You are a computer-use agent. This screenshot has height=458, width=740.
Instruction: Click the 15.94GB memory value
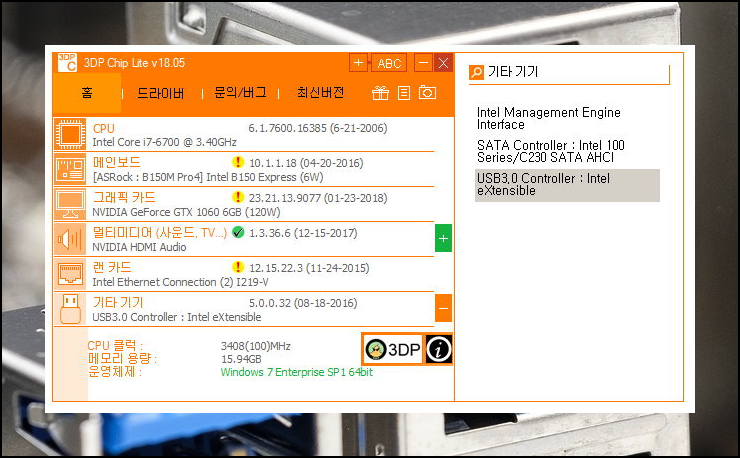241,359
